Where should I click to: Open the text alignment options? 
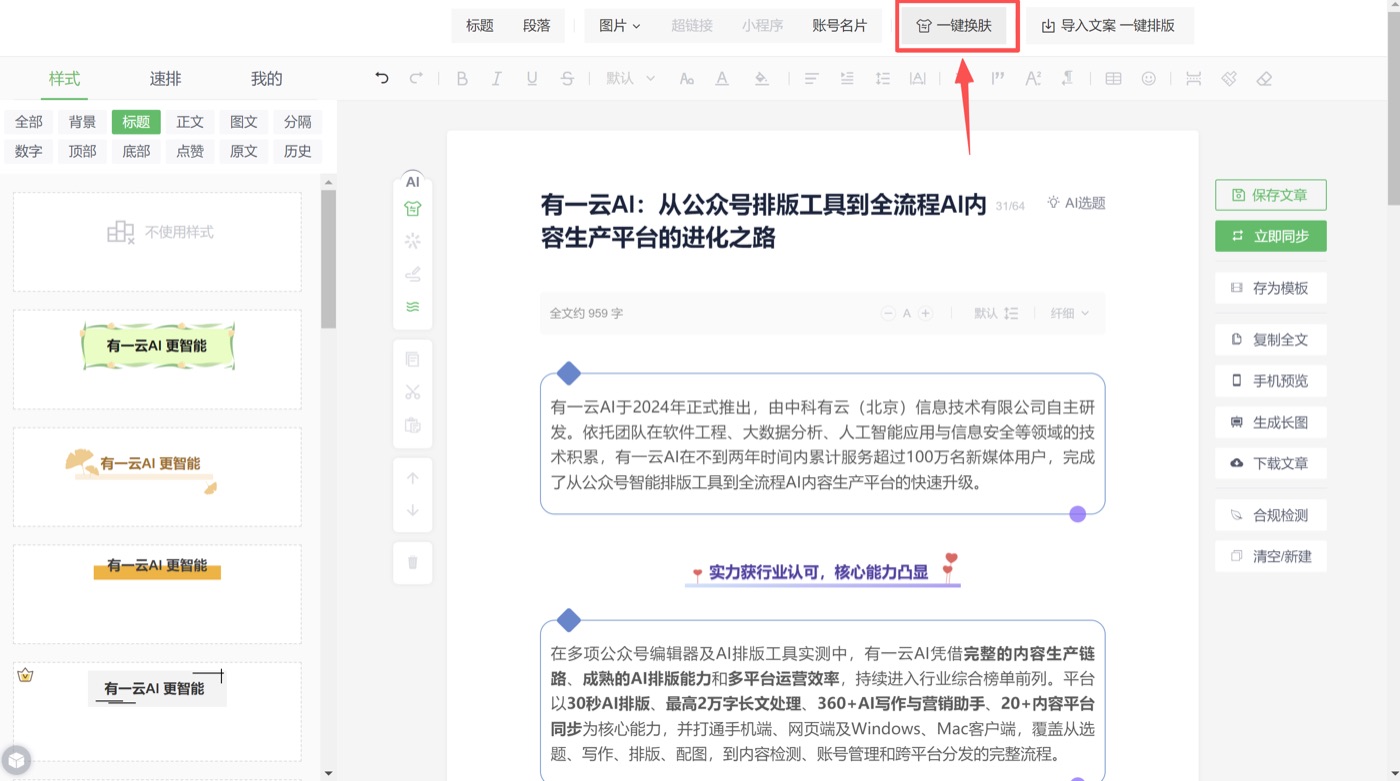tap(812, 78)
